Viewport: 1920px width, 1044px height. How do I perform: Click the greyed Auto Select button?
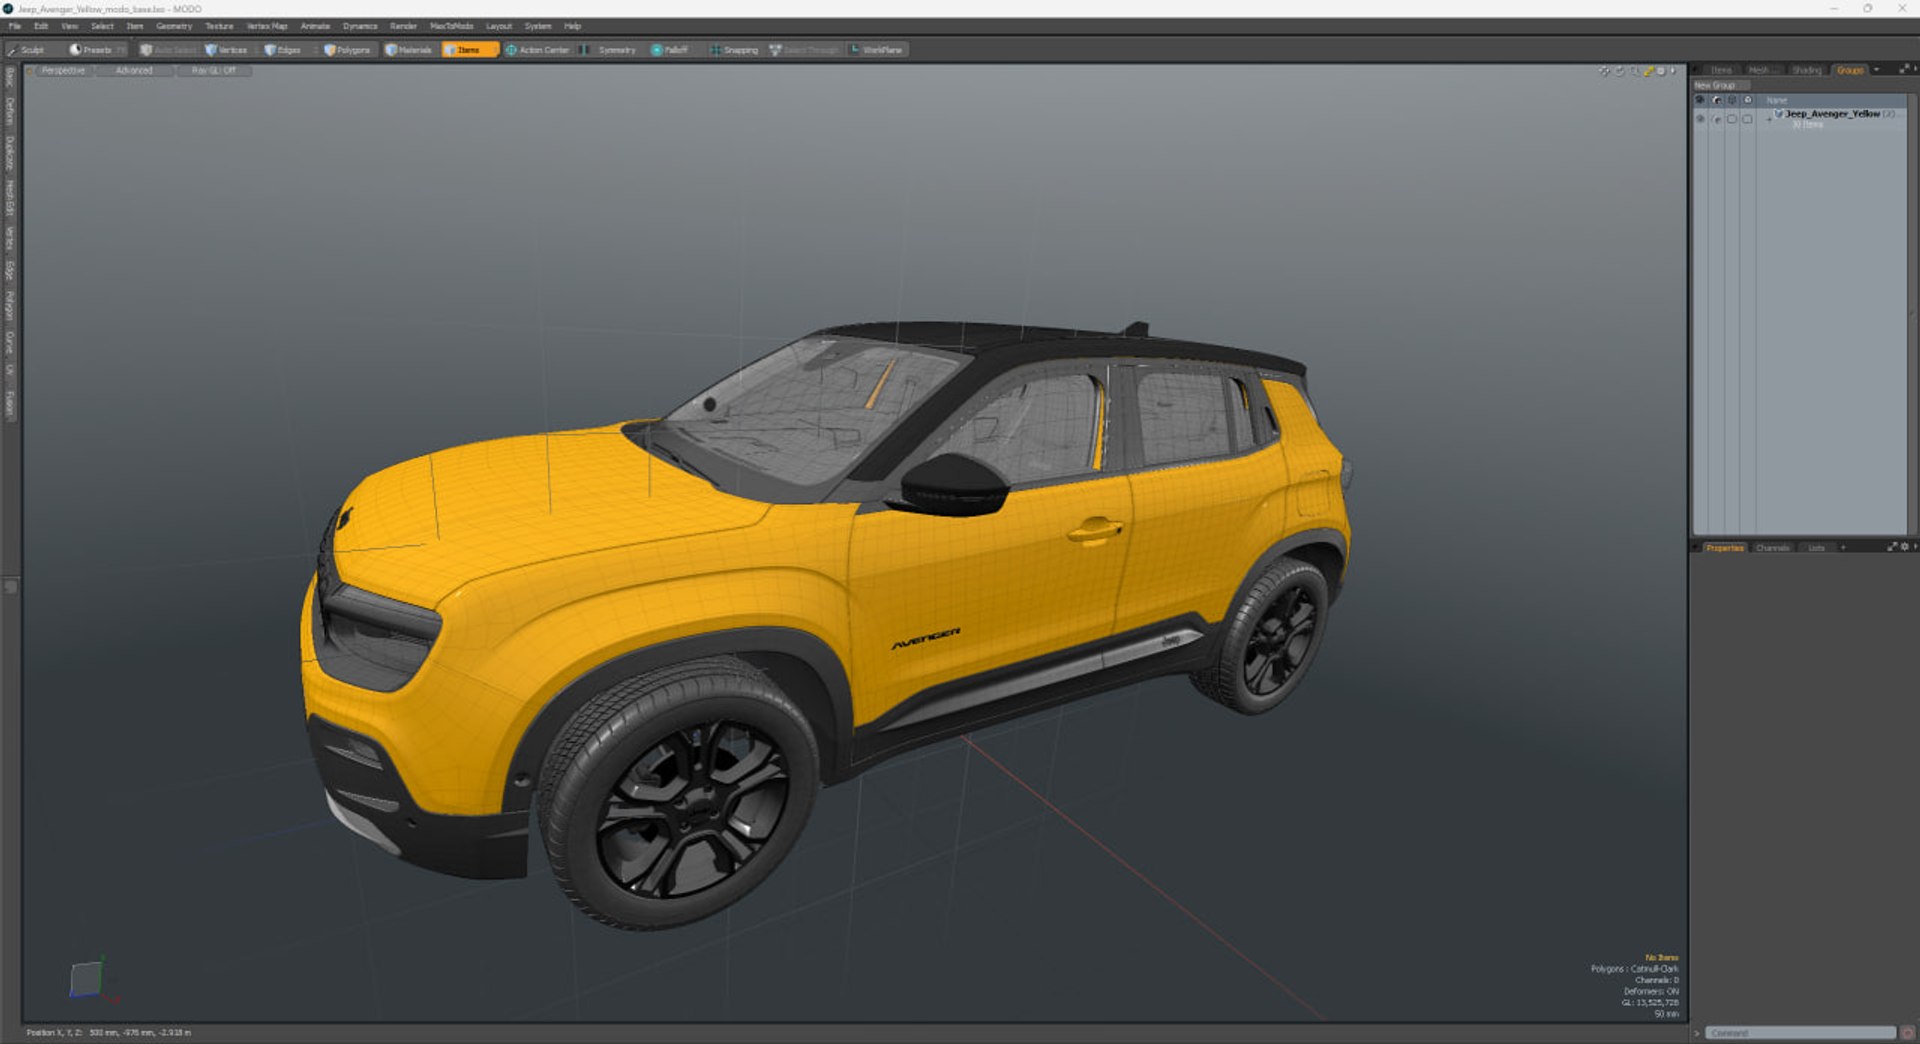point(169,50)
